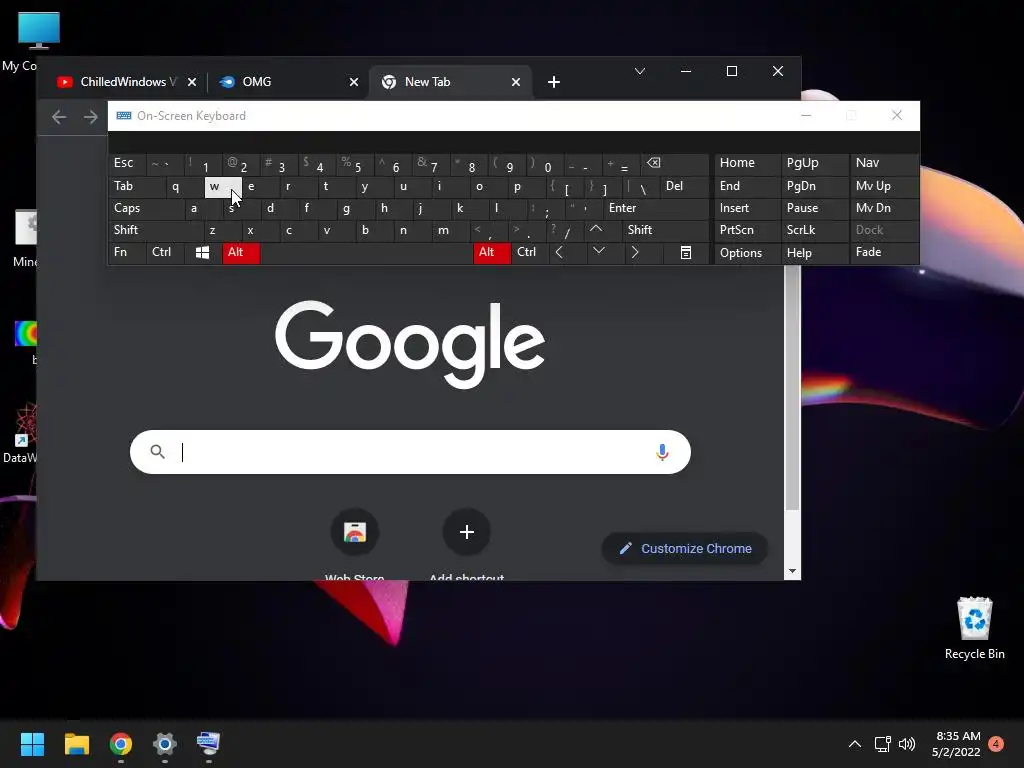The width and height of the screenshot is (1024, 768).
Task: Click the Windows logo key on keyboard
Action: click(202, 253)
